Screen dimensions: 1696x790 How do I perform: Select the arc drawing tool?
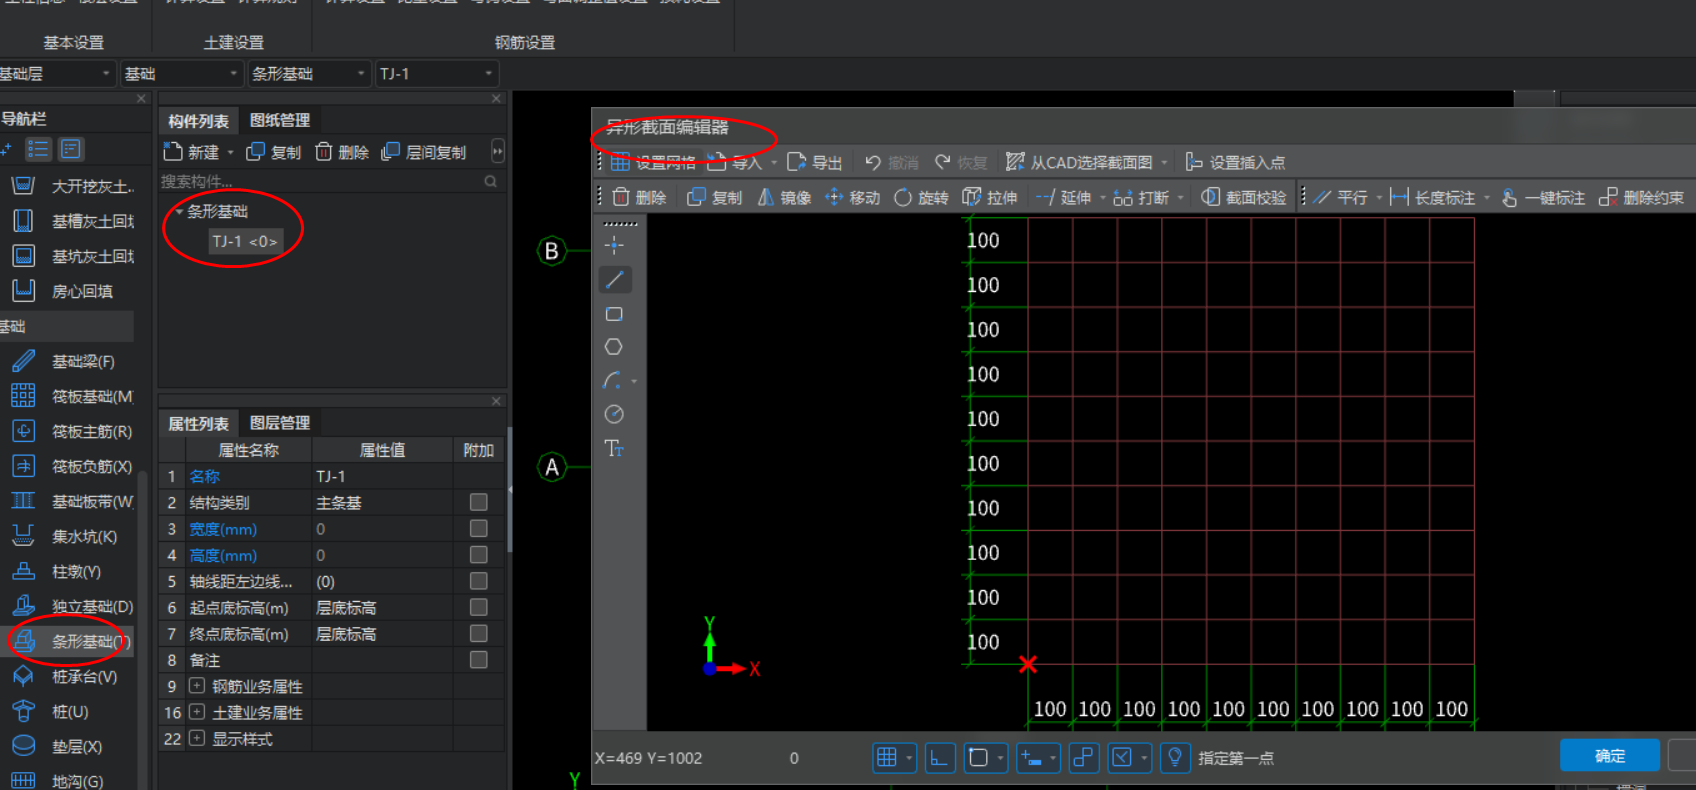[612, 381]
